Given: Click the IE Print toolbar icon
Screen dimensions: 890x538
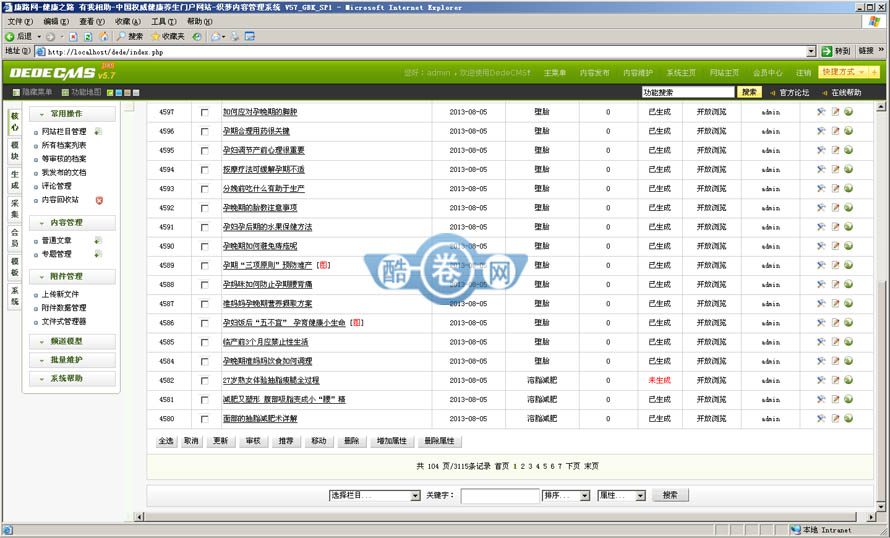Looking at the screenshot, I should click(x=234, y=36).
